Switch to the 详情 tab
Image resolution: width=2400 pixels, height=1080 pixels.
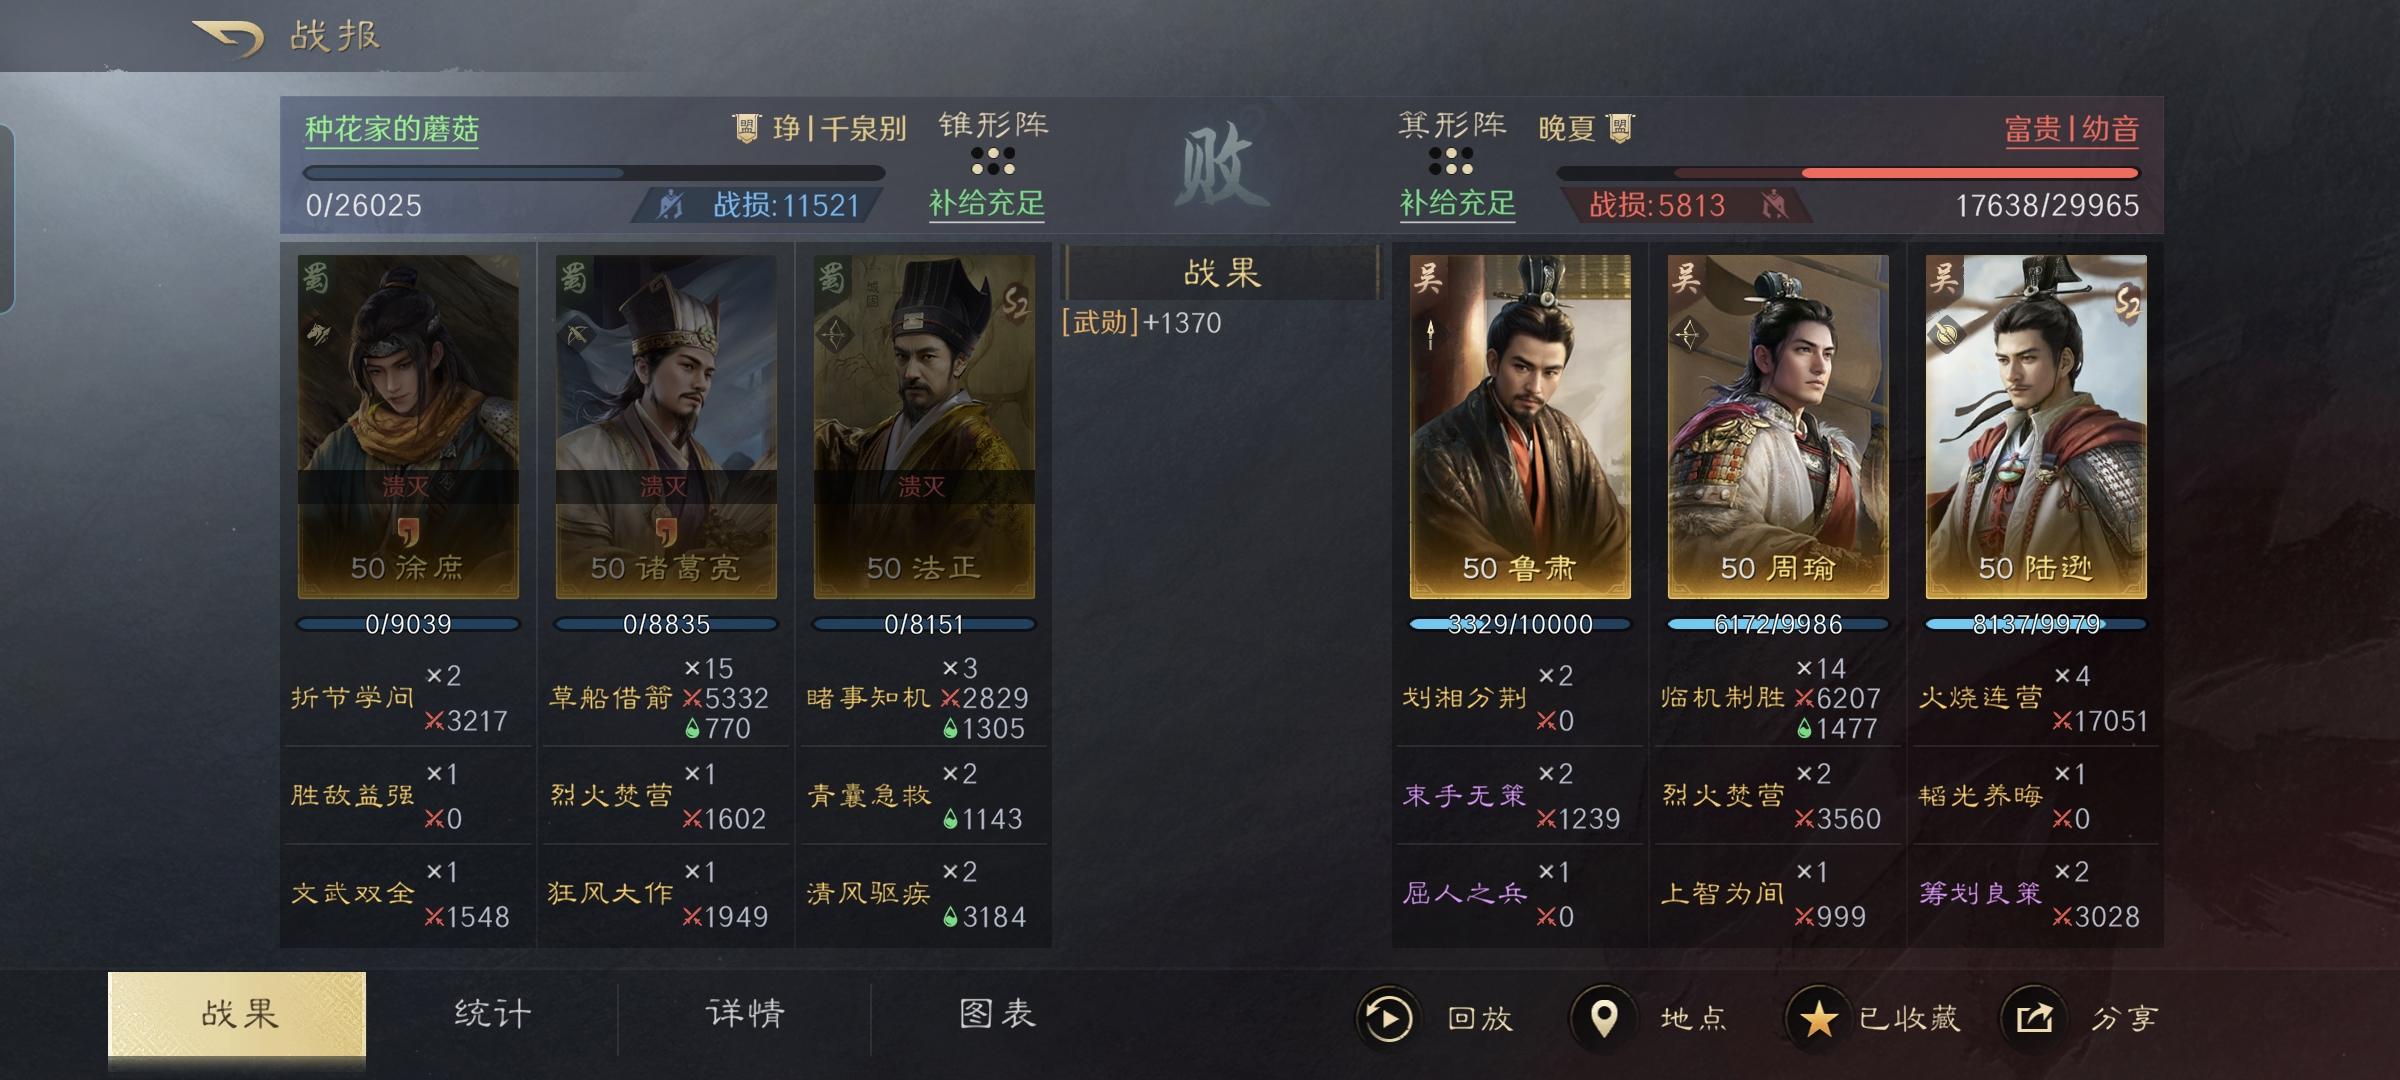coord(745,1014)
